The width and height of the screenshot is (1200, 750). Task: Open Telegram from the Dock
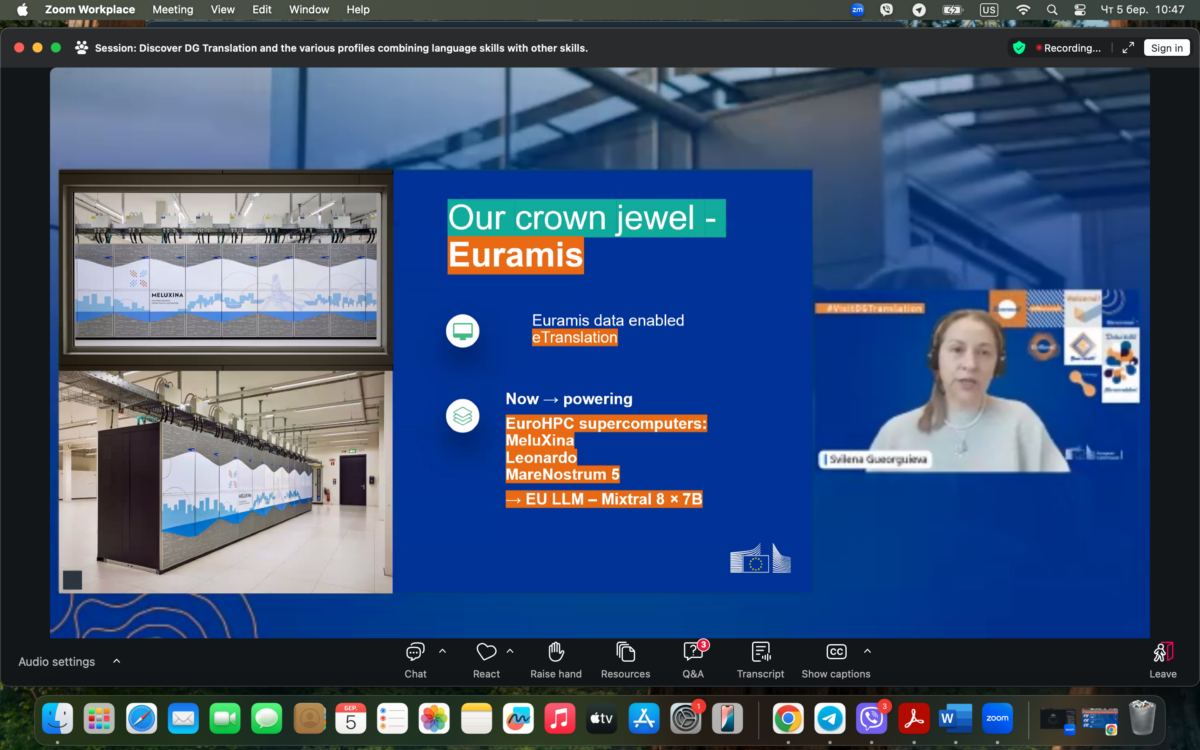pos(830,718)
